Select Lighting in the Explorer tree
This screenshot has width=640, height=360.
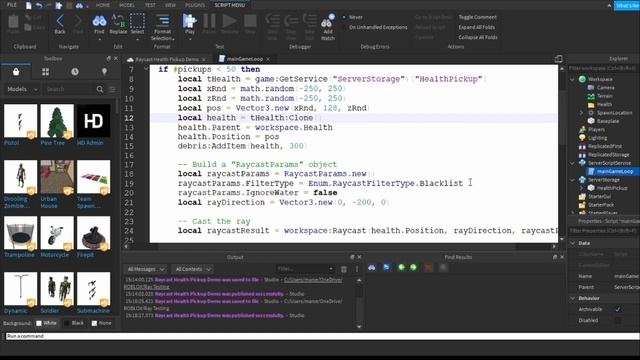598,138
